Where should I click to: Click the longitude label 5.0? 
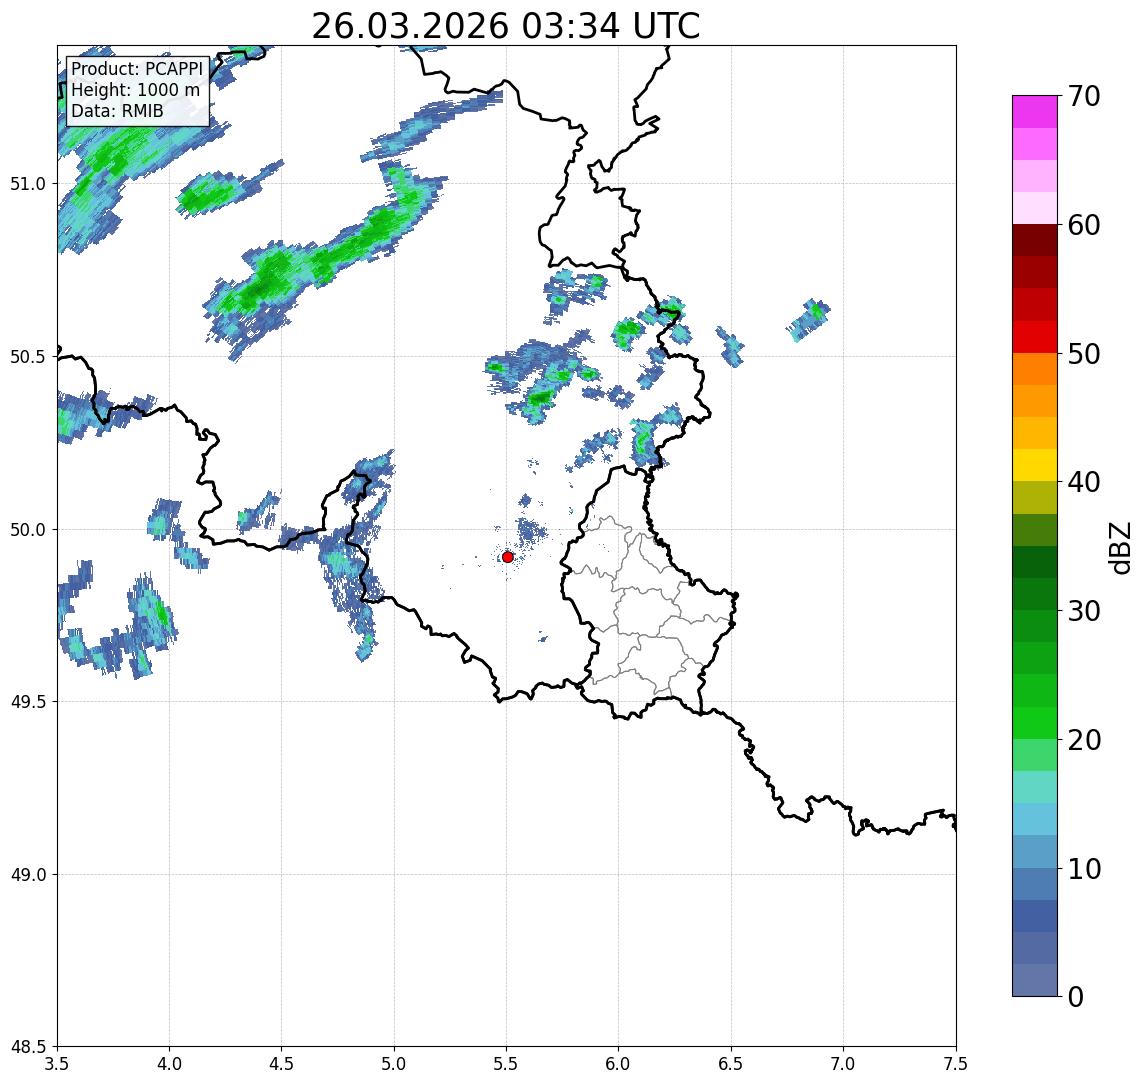coord(394,1064)
